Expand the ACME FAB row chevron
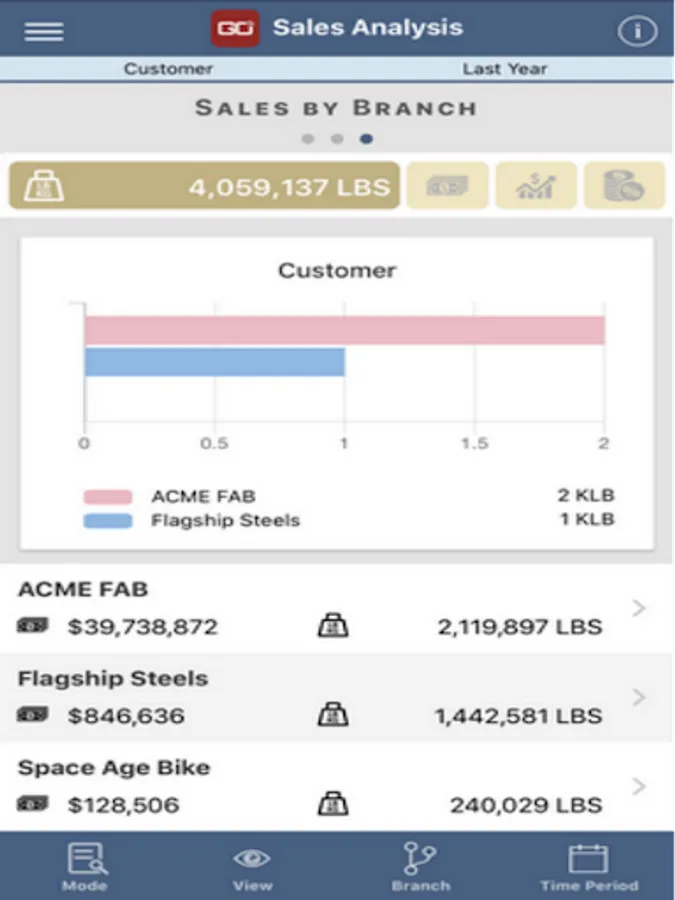The image size is (675, 900). coord(639,608)
